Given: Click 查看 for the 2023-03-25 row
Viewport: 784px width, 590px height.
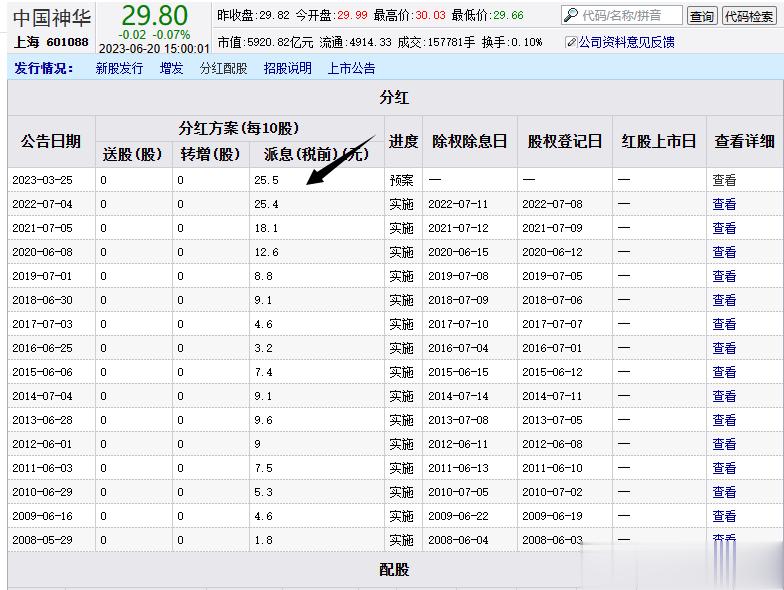Looking at the screenshot, I should point(724,180).
